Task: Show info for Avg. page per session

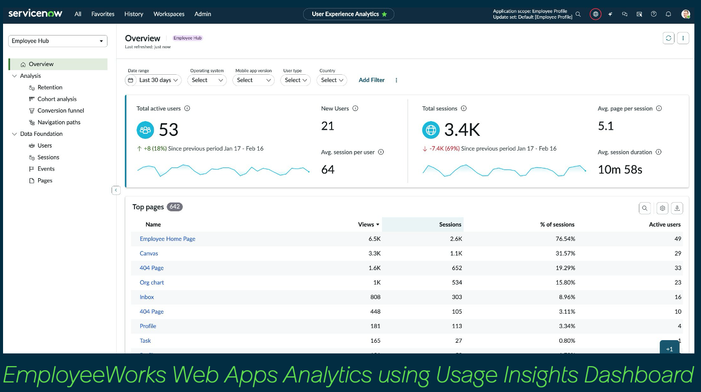Action: [659, 109]
